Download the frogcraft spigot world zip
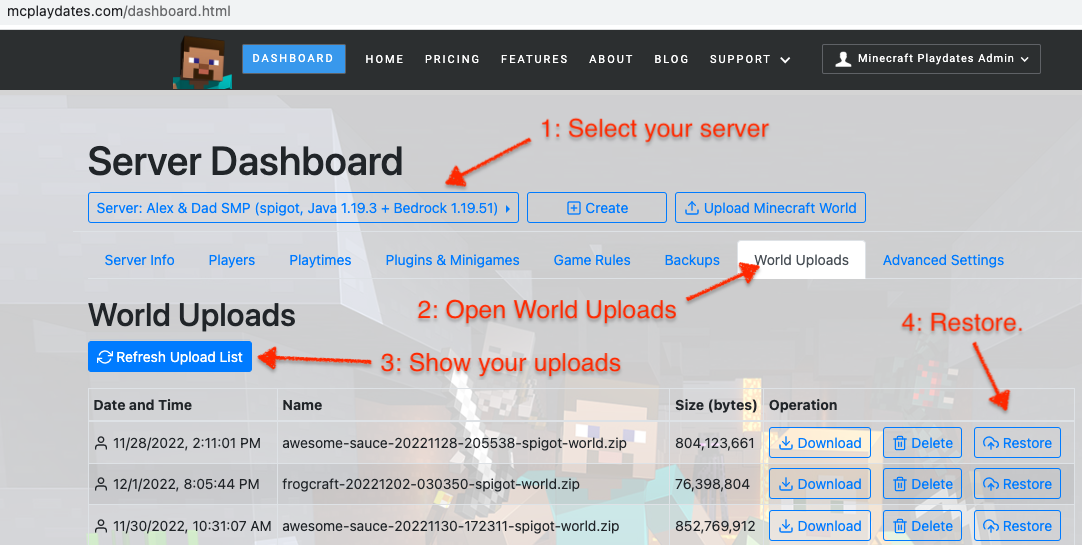The image size is (1082, 545). point(819,484)
